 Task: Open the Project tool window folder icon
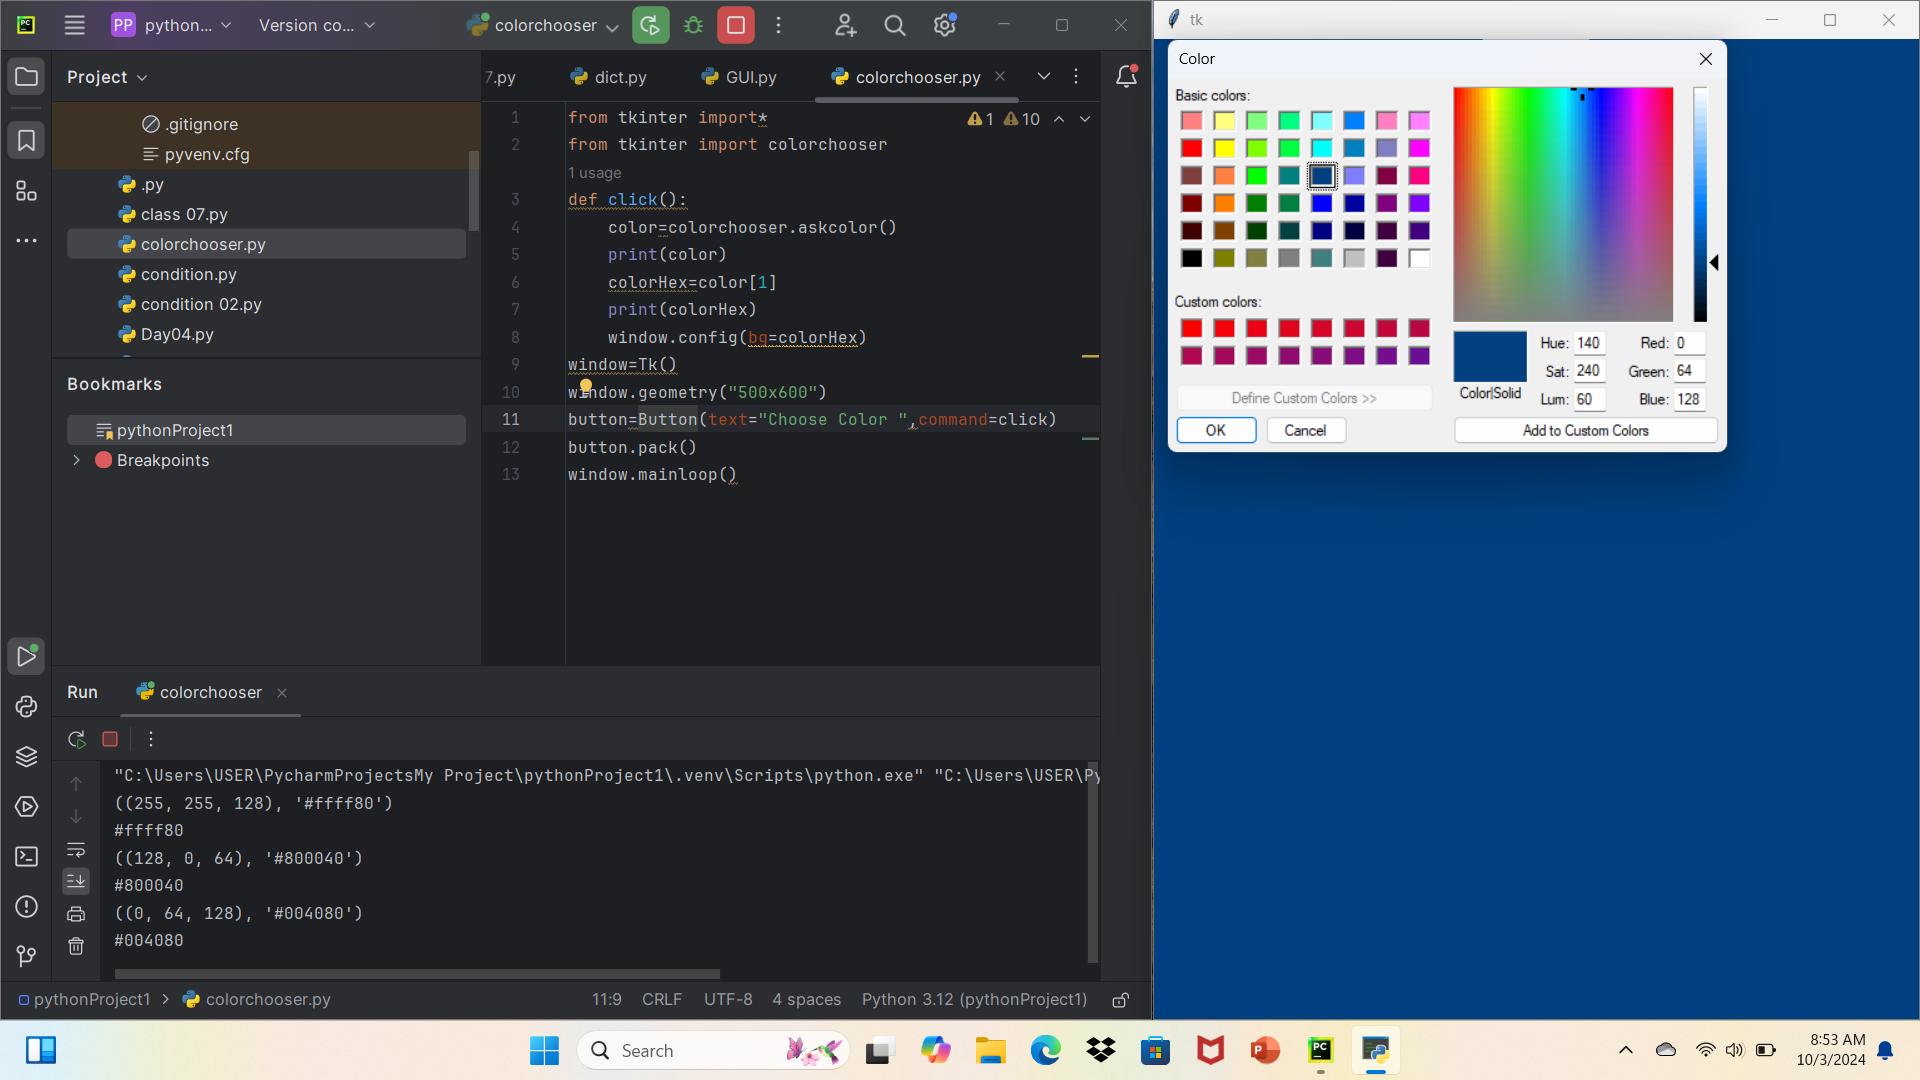tap(27, 77)
